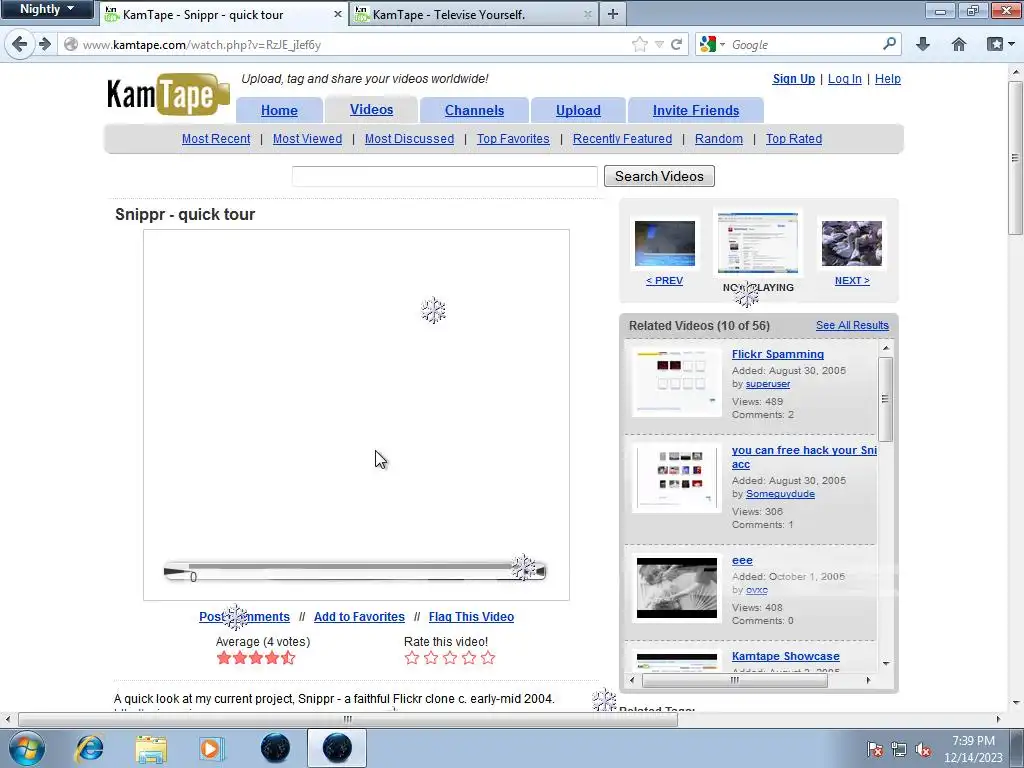The height and width of the screenshot is (768, 1024).
Task: Click the clock in system tray
Action: pyautogui.click(x=973, y=749)
